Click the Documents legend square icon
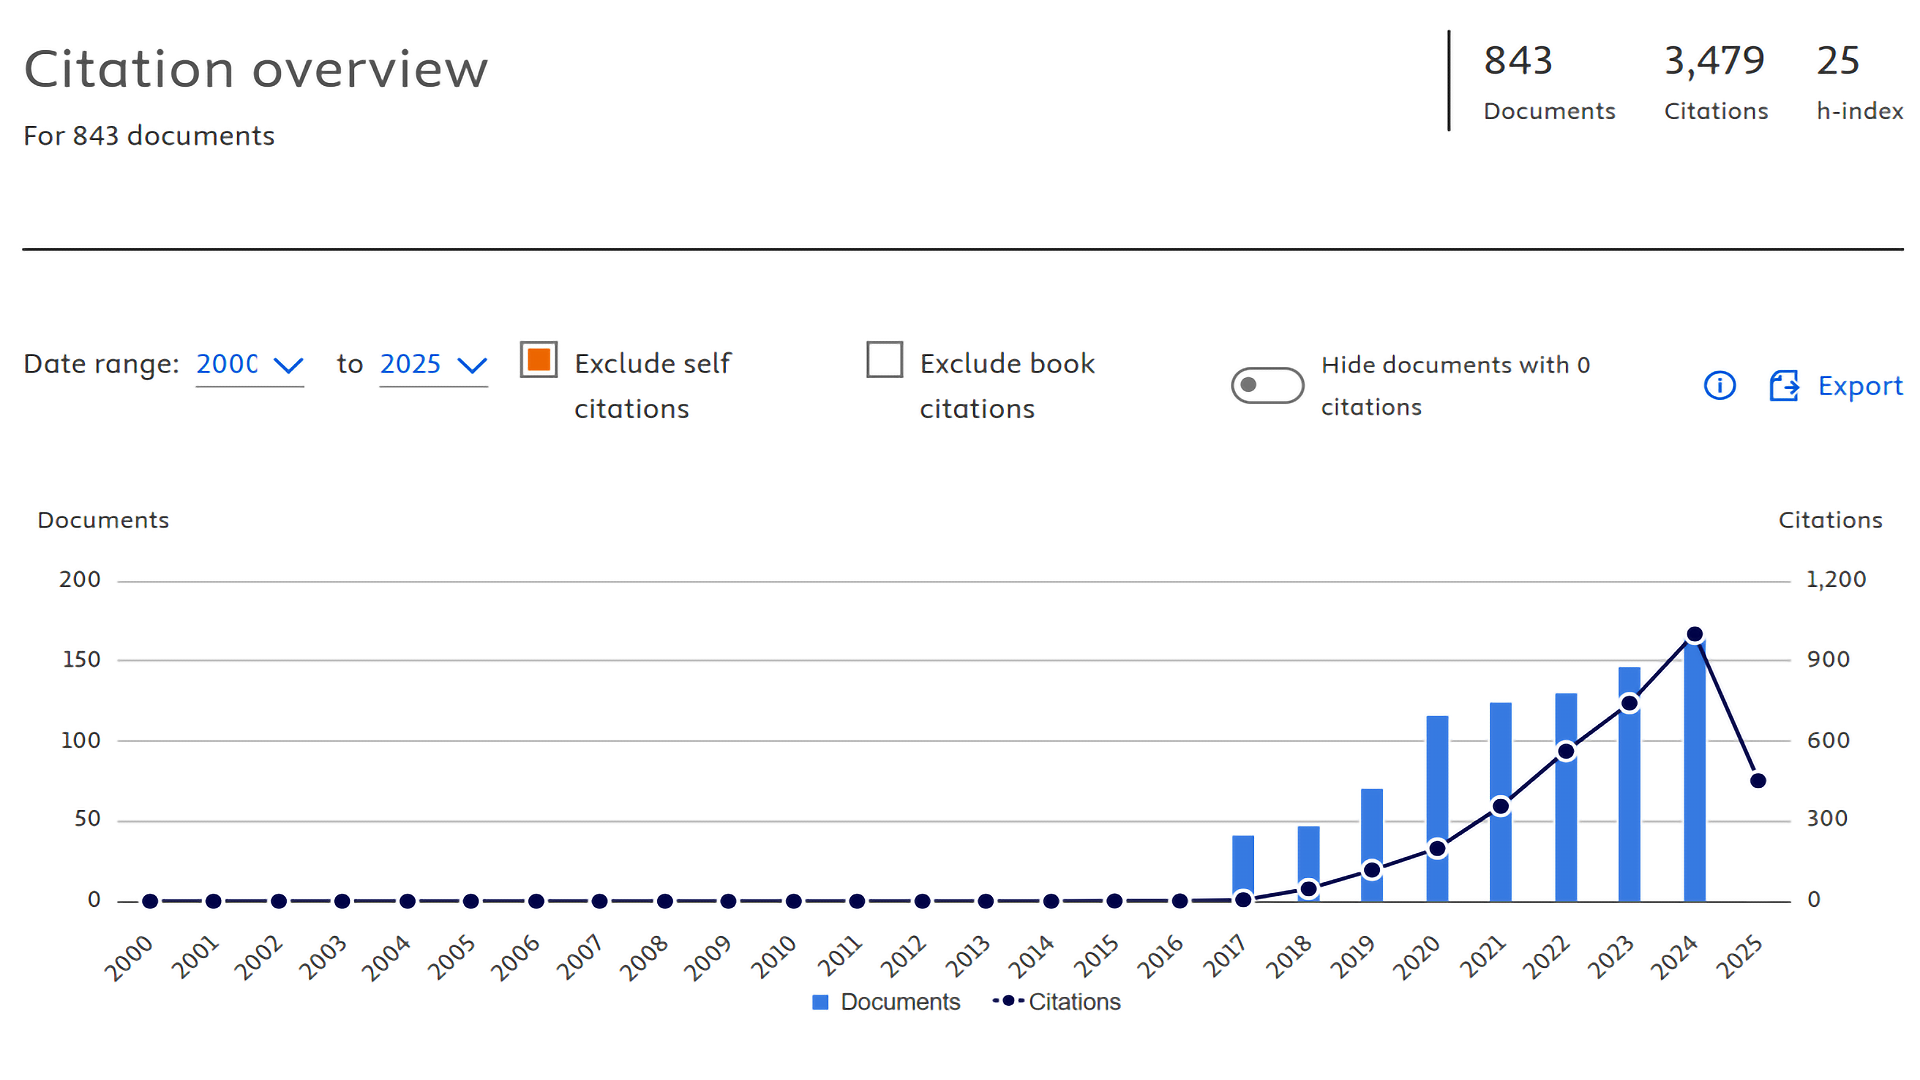Image resolution: width=1920 pixels, height=1080 pixels. 820,1002
